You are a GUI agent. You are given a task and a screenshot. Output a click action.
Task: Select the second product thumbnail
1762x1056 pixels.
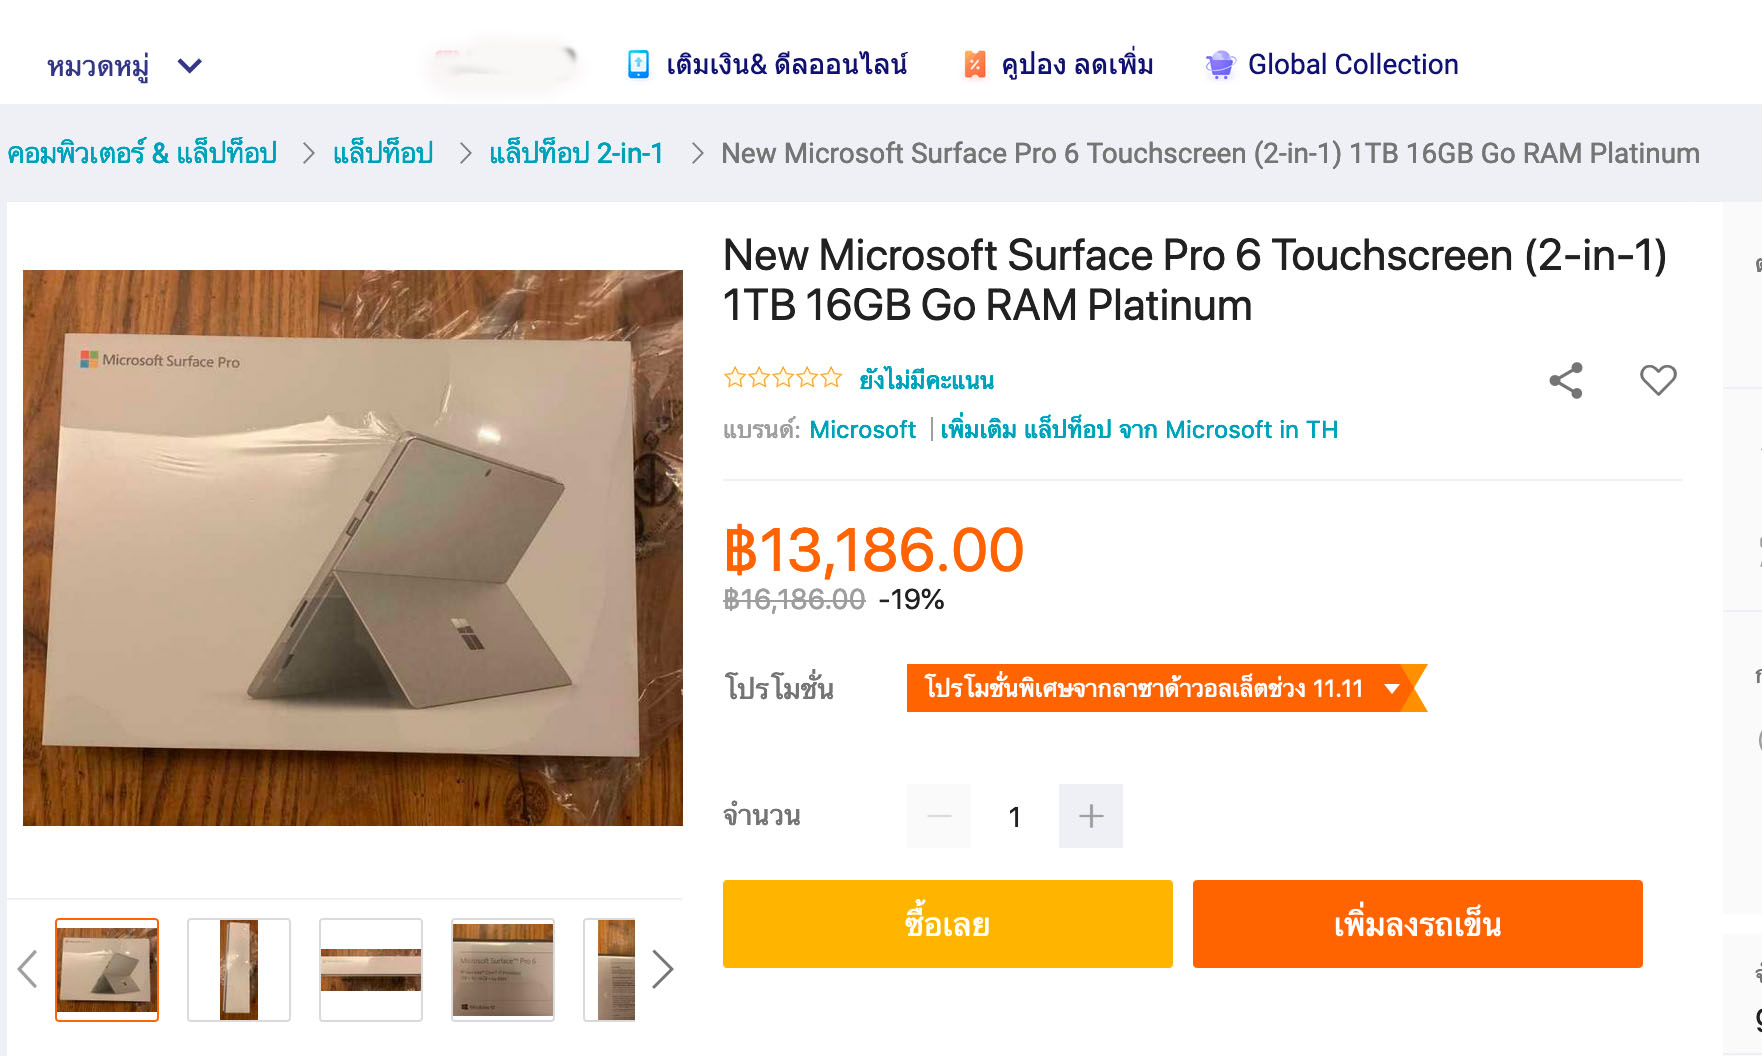tap(239, 969)
